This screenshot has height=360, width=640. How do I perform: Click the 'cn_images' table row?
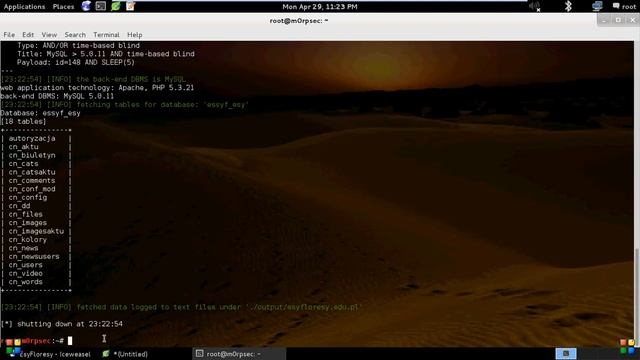point(28,223)
